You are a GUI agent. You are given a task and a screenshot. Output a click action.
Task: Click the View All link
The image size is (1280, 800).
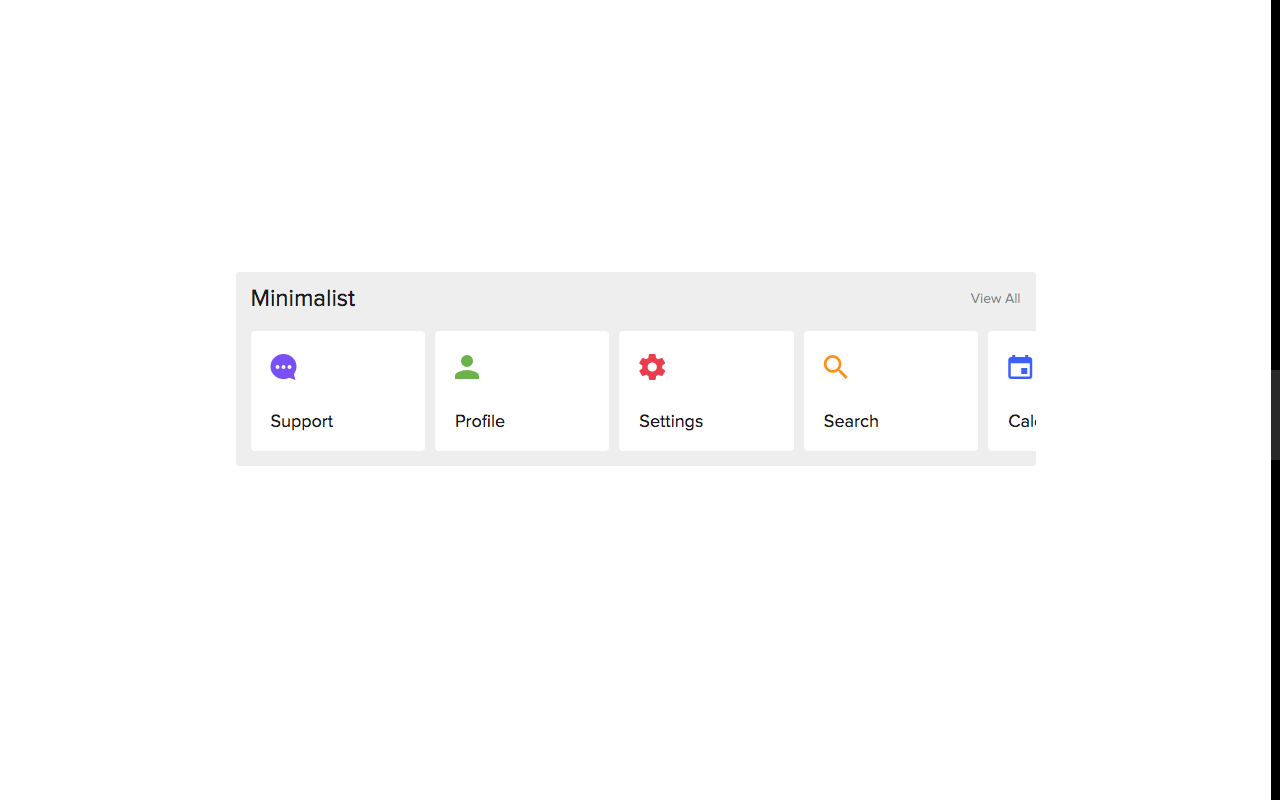tap(995, 298)
